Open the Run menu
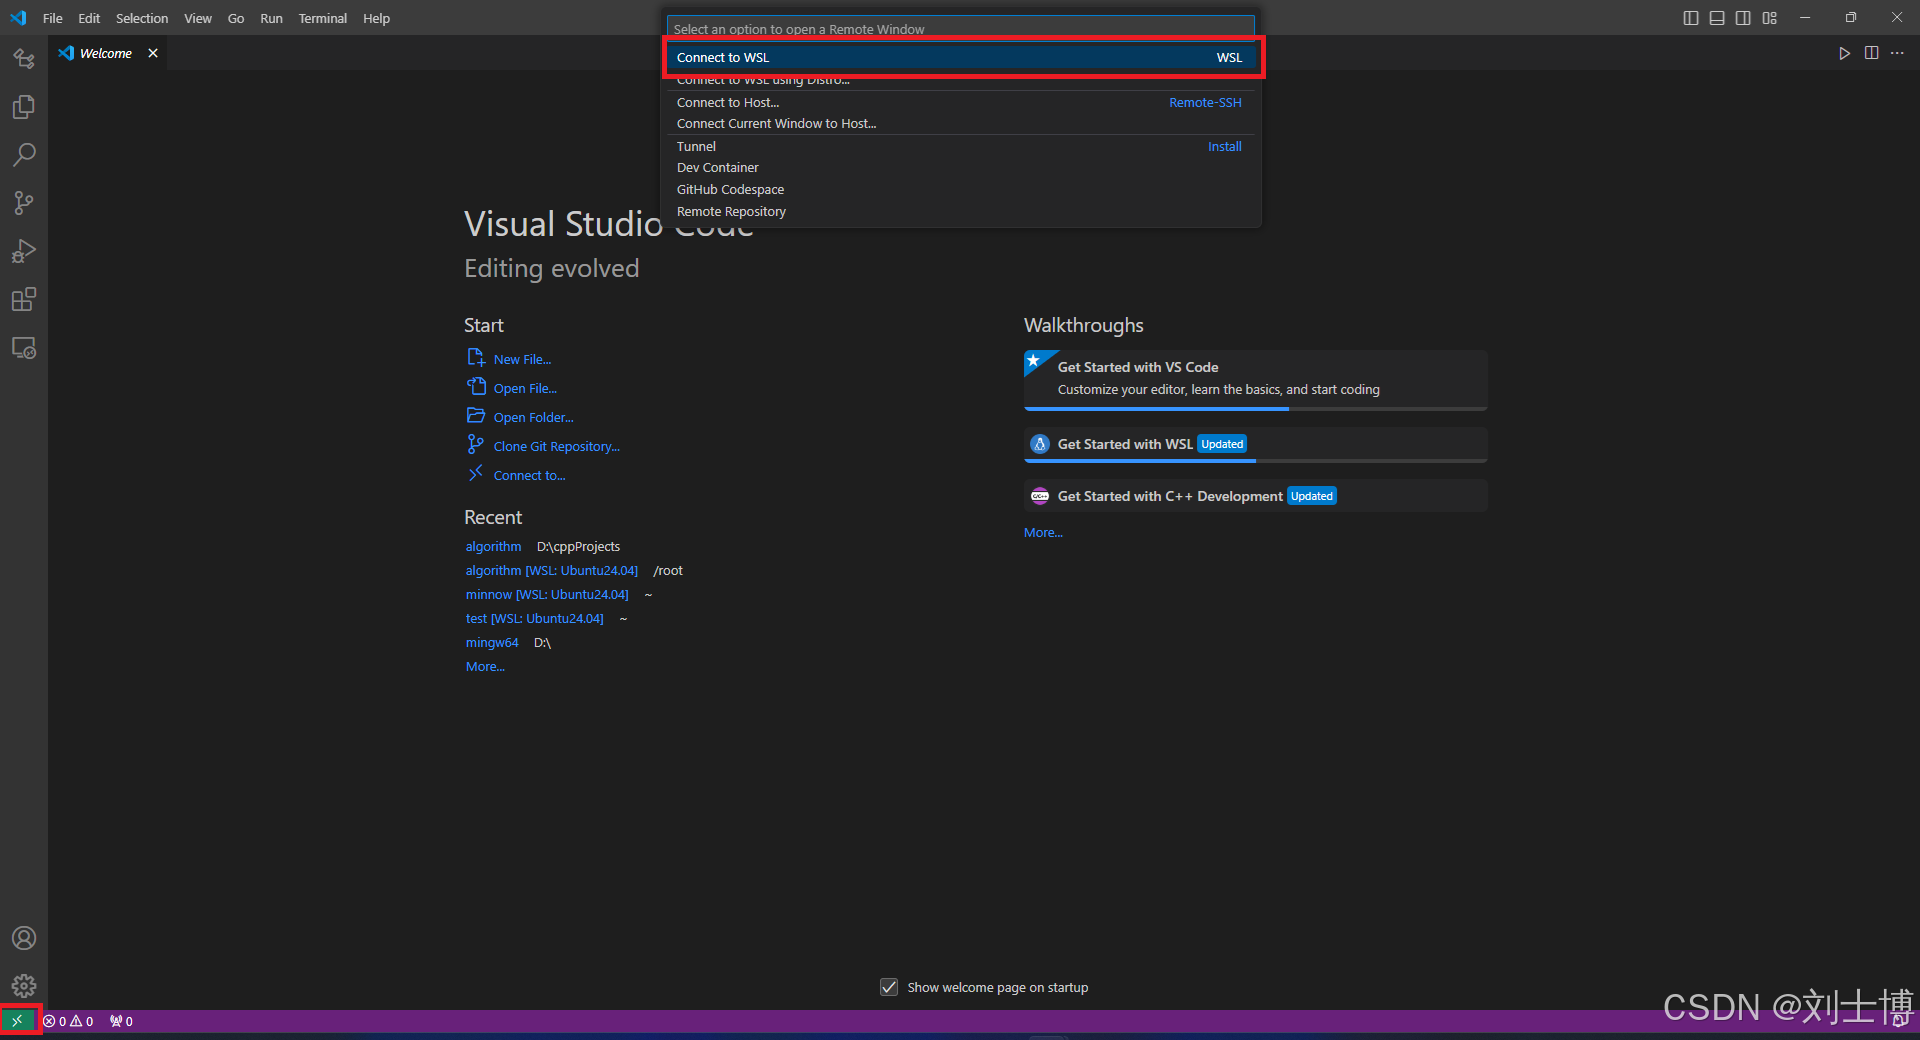Screen dimensions: 1920x1040 (271, 18)
